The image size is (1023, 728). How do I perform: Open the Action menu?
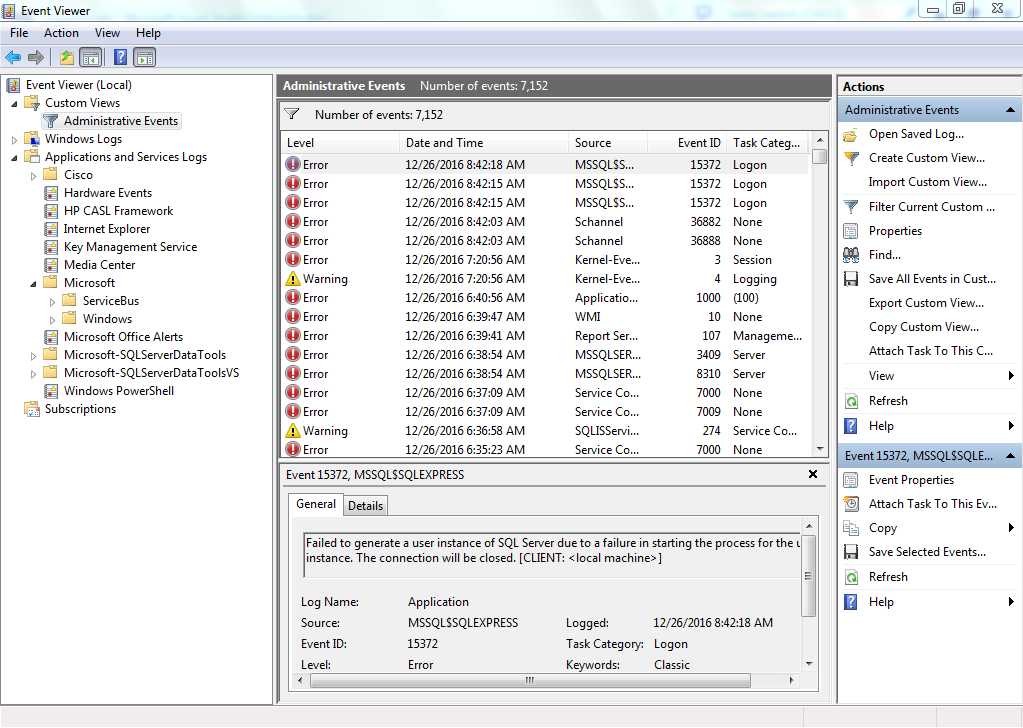pyautogui.click(x=61, y=33)
